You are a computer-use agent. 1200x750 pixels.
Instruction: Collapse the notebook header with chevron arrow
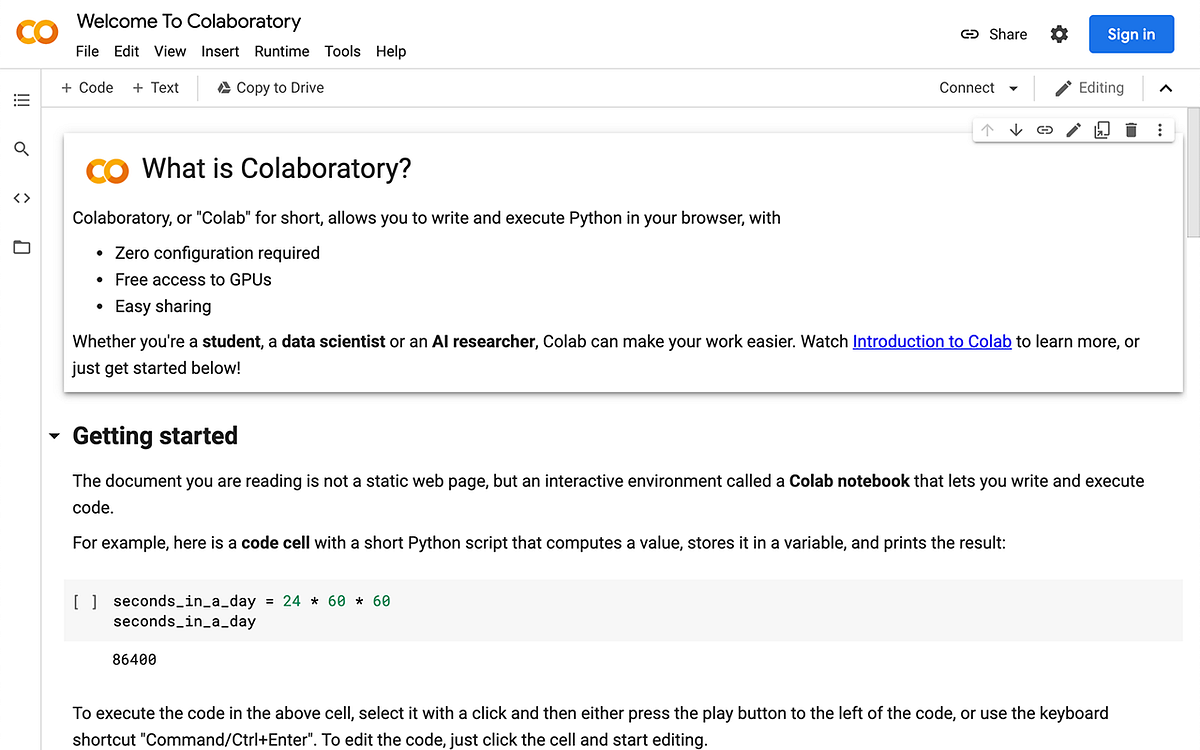[1166, 88]
